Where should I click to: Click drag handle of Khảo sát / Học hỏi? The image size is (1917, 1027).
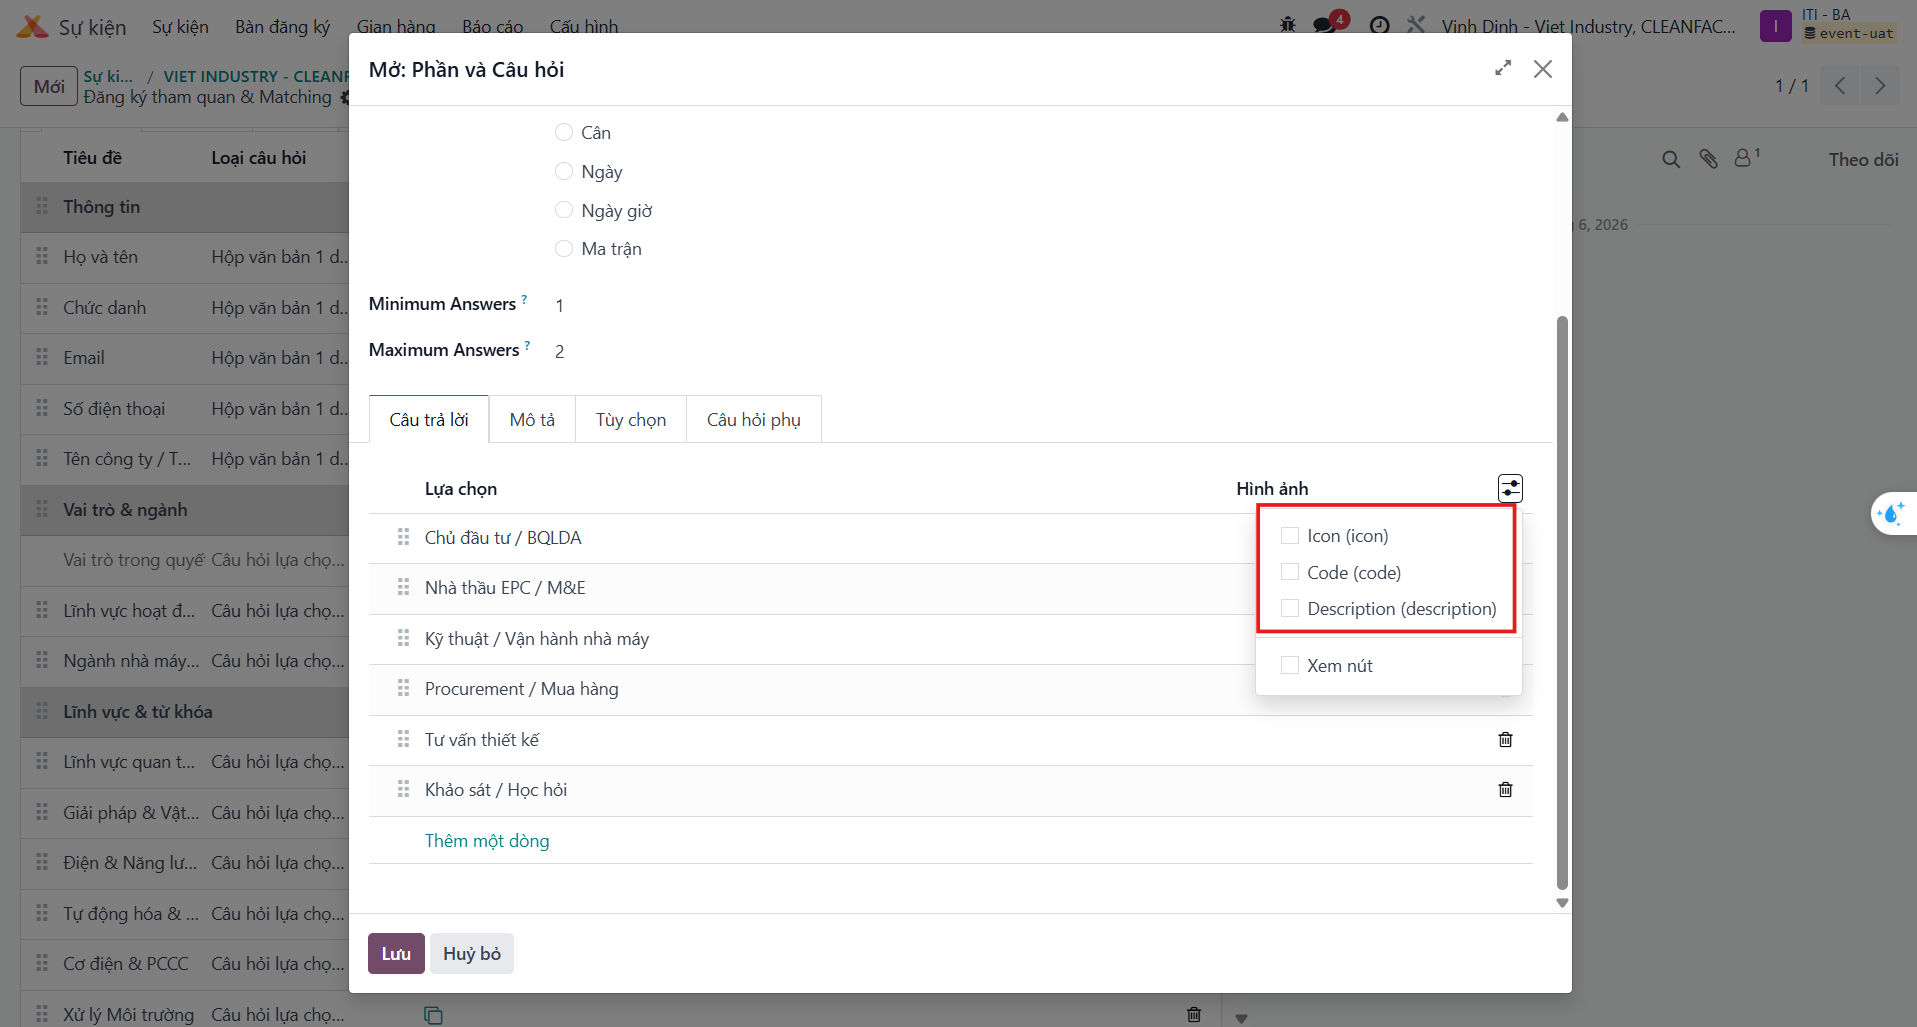point(403,789)
